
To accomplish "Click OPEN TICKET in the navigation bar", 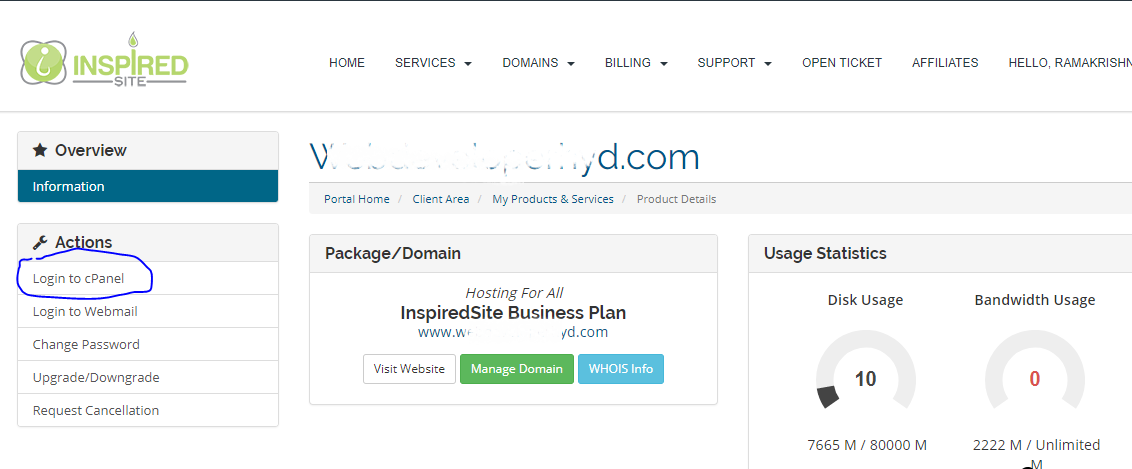I will tap(842, 63).
